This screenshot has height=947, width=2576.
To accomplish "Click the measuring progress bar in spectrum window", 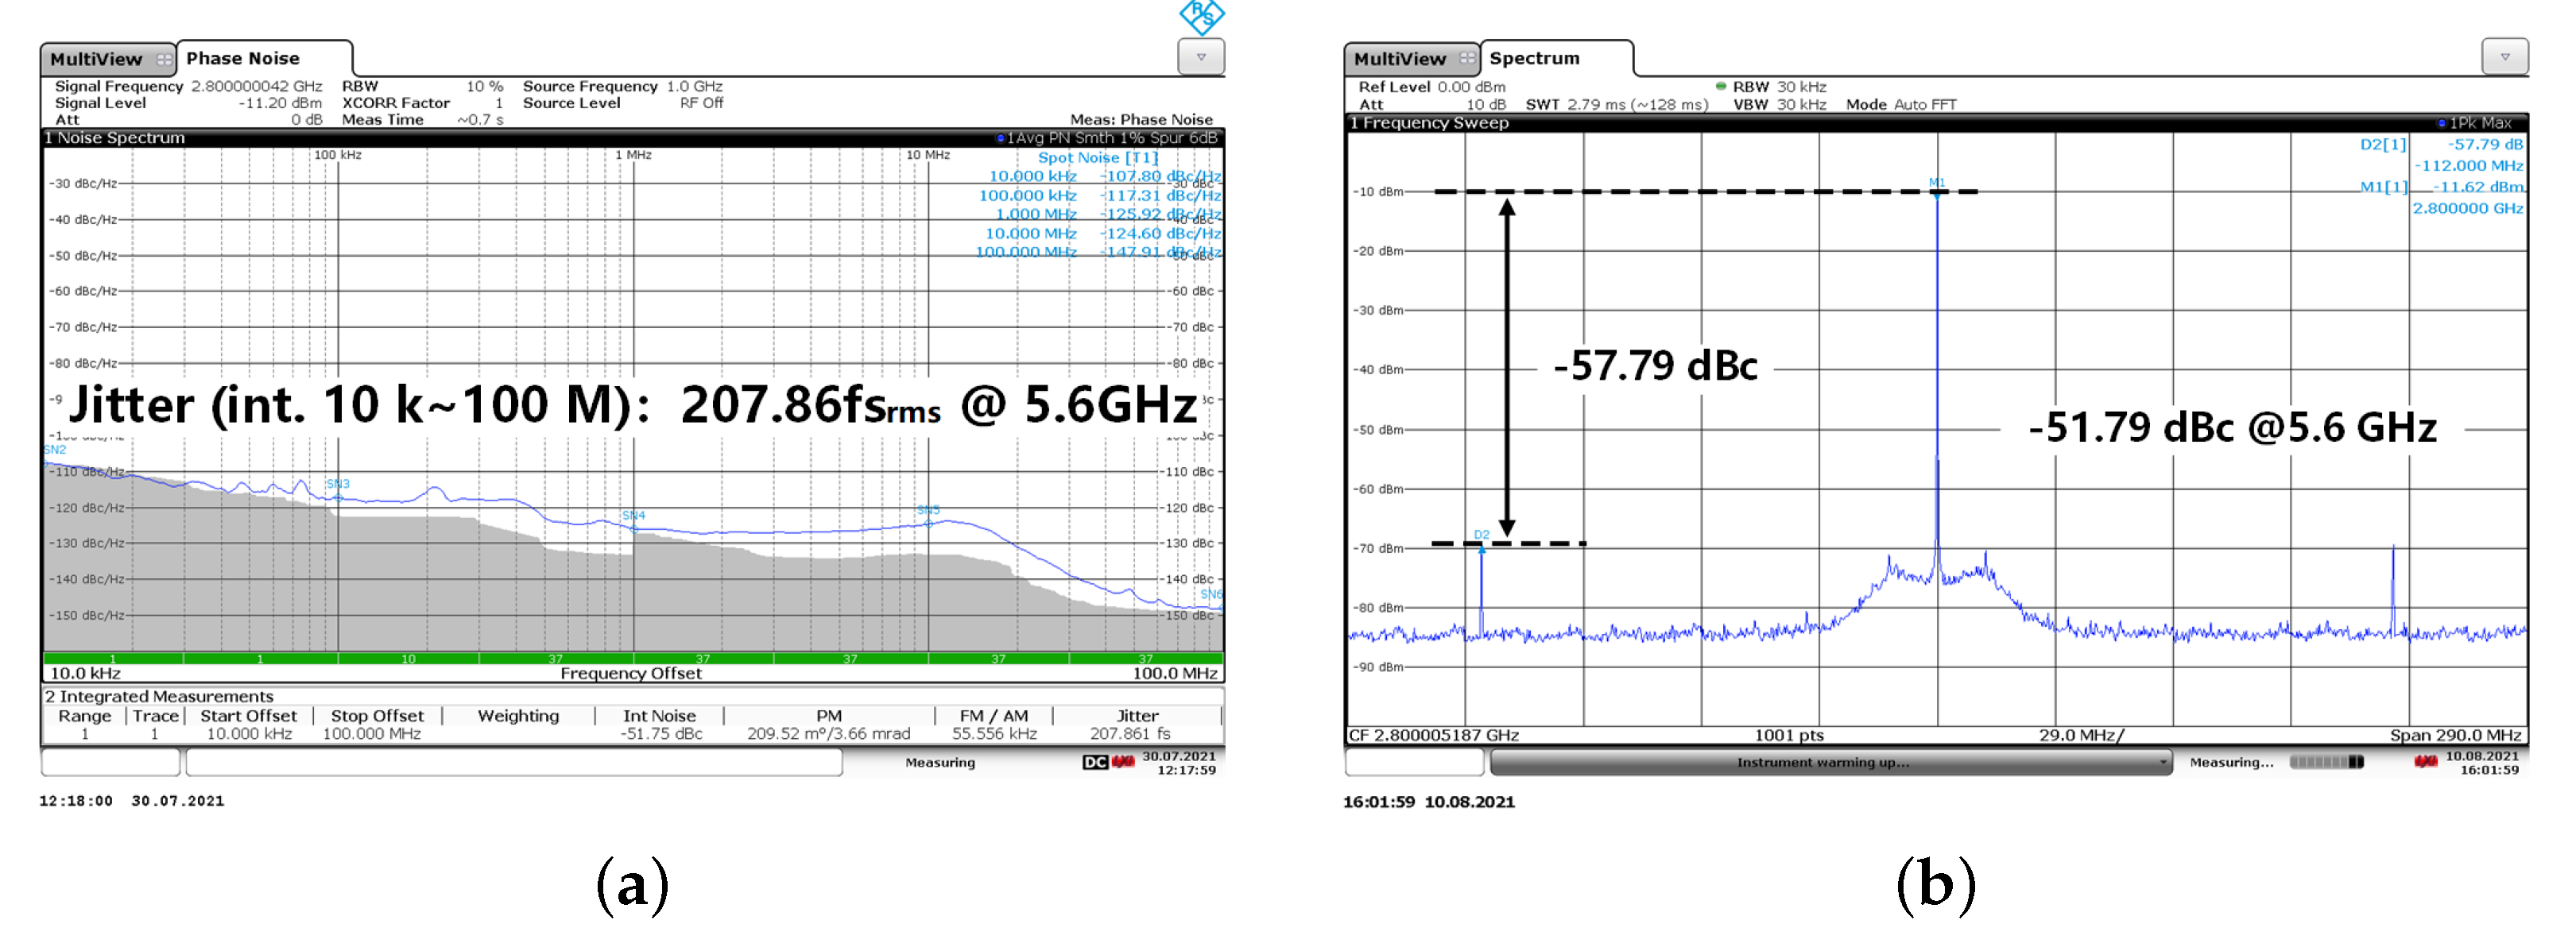I will (x=2326, y=762).
